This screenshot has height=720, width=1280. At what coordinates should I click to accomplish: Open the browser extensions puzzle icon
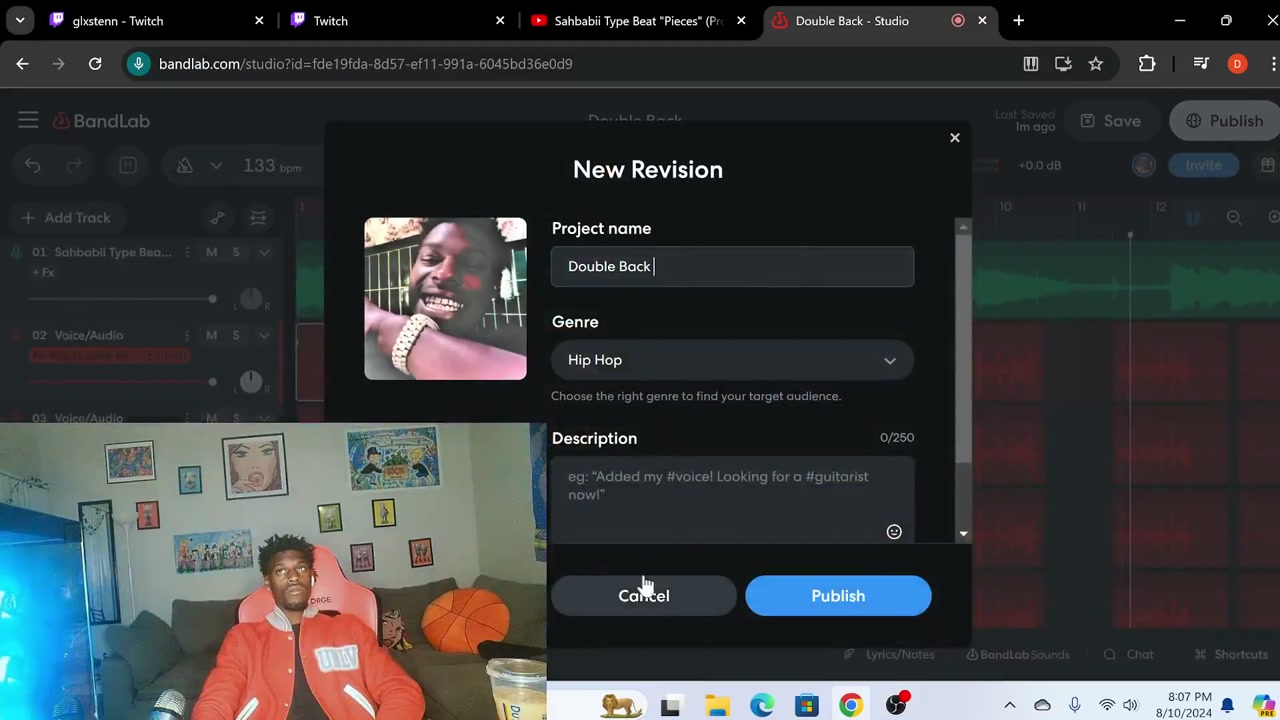(x=1147, y=64)
